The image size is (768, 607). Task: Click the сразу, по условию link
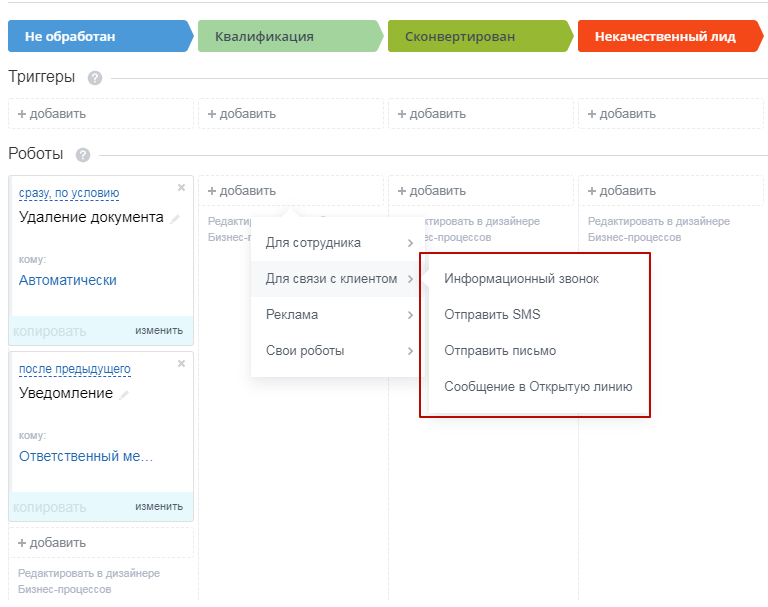[x=69, y=193]
